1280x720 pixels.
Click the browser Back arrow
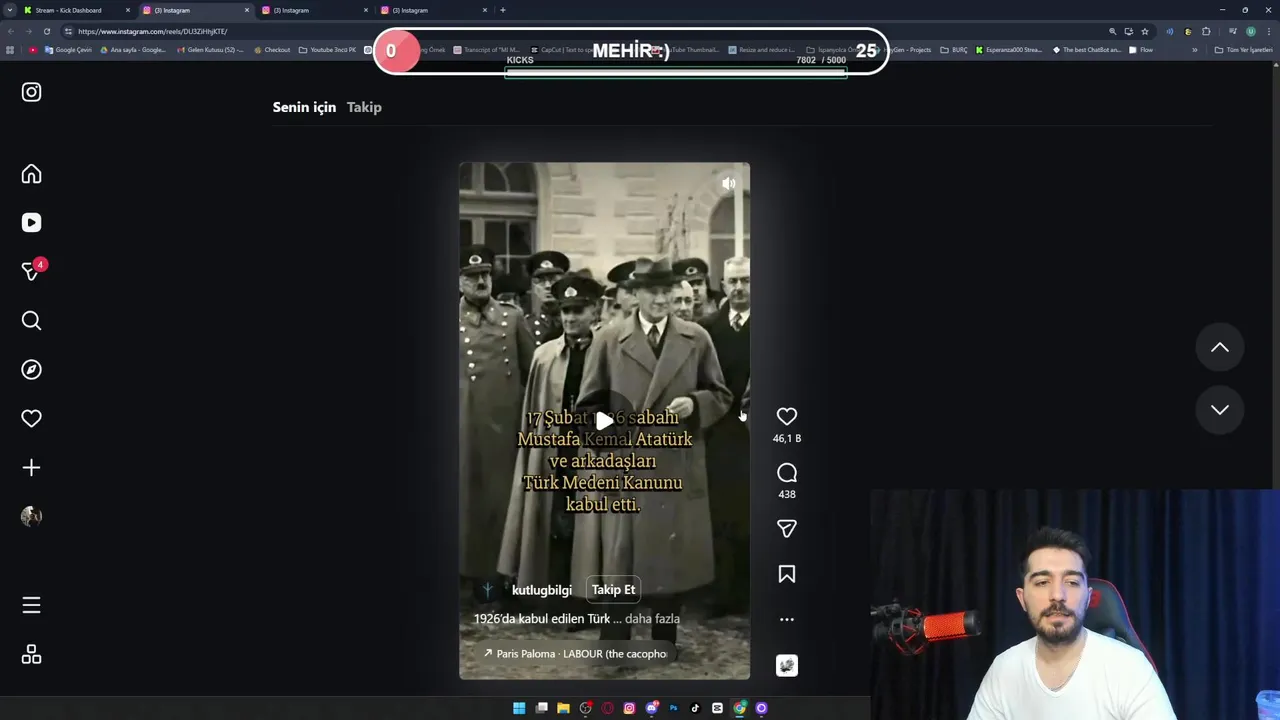tap(10, 31)
